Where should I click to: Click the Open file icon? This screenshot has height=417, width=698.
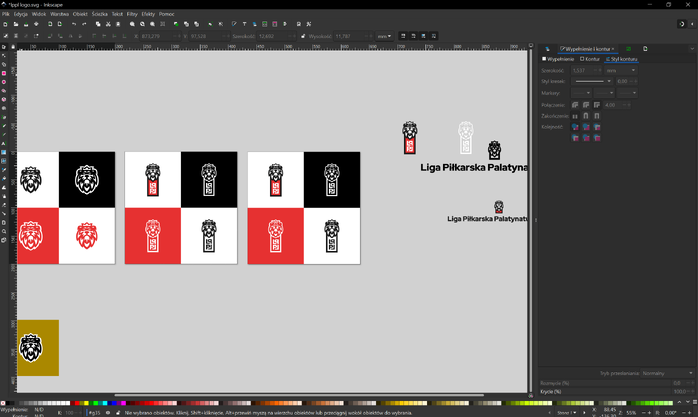pyautogui.click(x=16, y=24)
